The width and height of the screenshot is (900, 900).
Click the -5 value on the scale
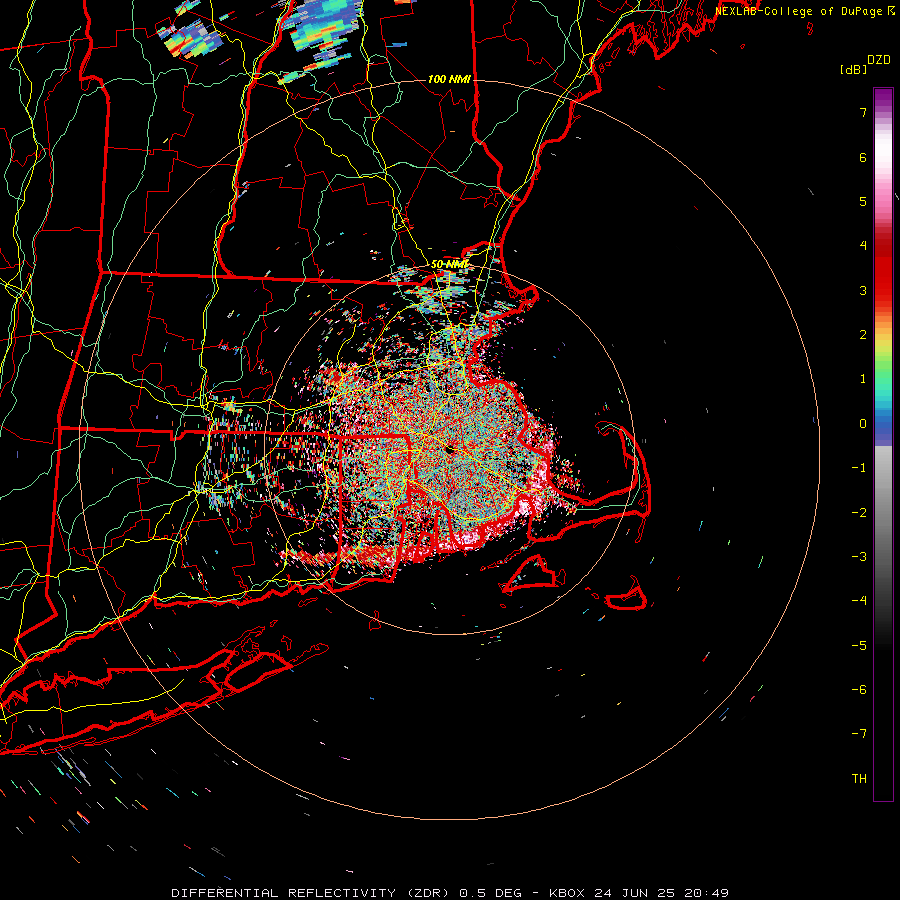coord(859,646)
